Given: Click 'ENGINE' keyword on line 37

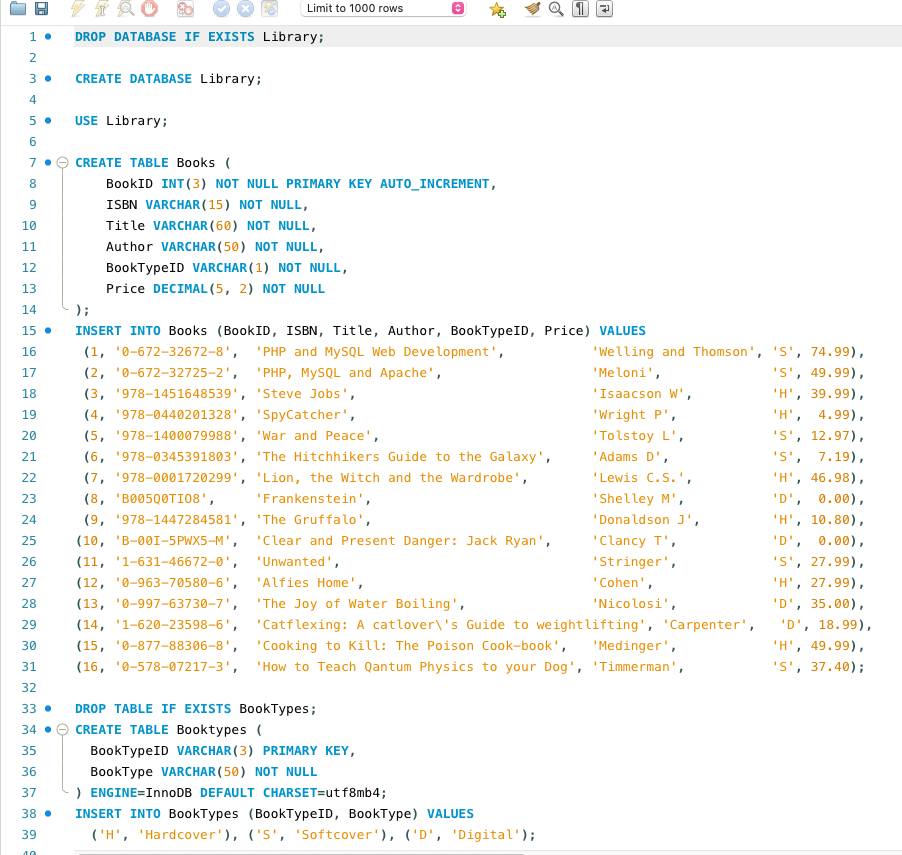Looking at the screenshot, I should [113, 793].
